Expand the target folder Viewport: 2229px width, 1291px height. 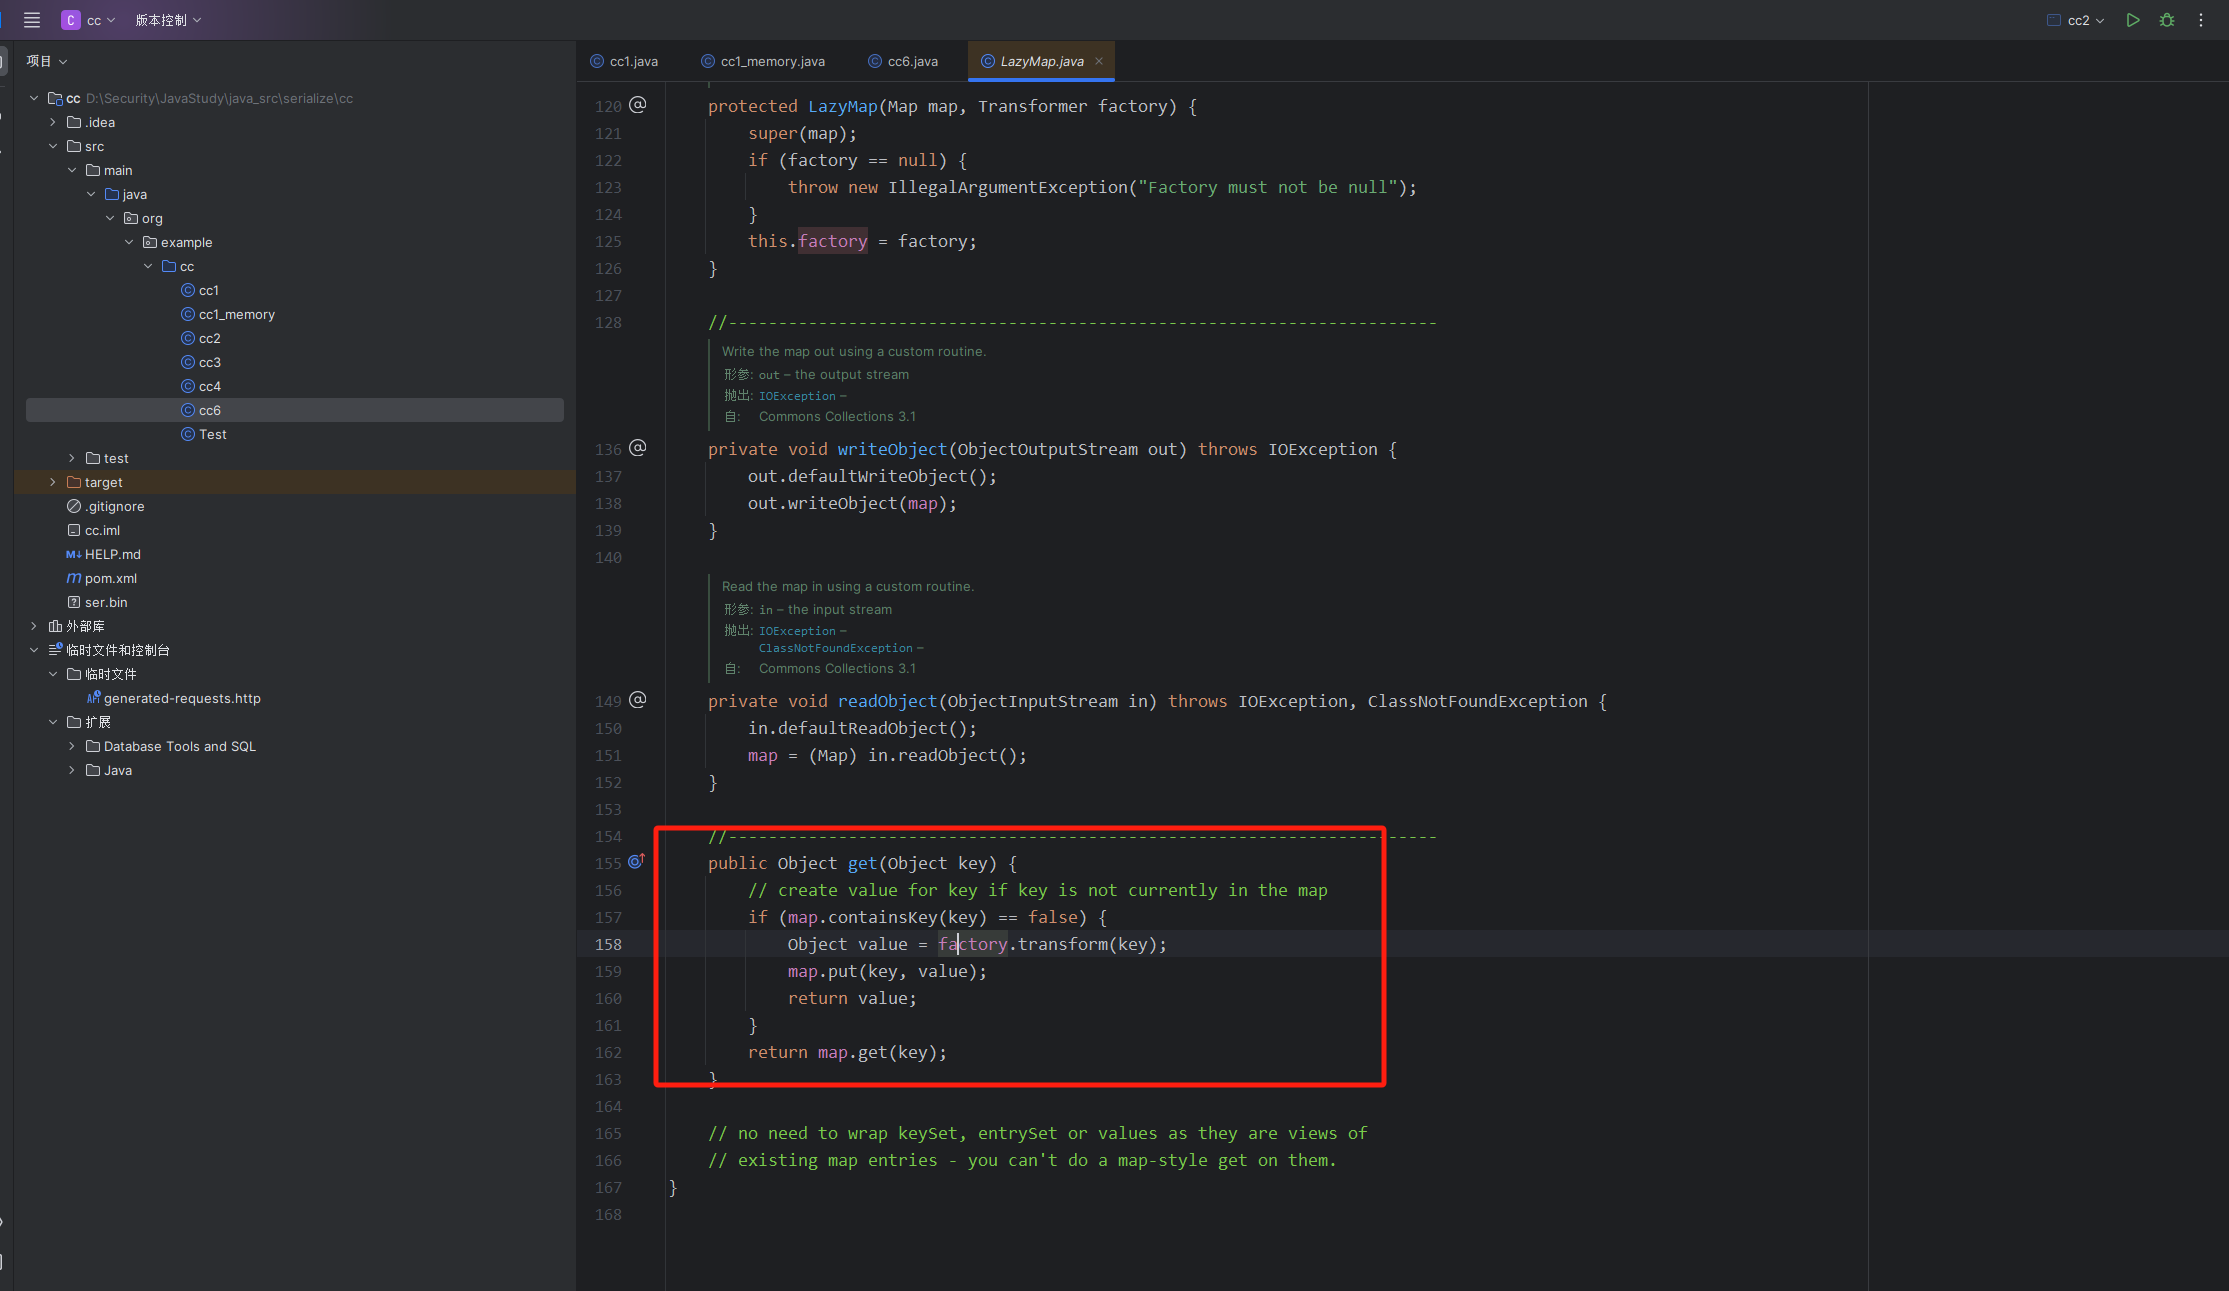(x=53, y=482)
